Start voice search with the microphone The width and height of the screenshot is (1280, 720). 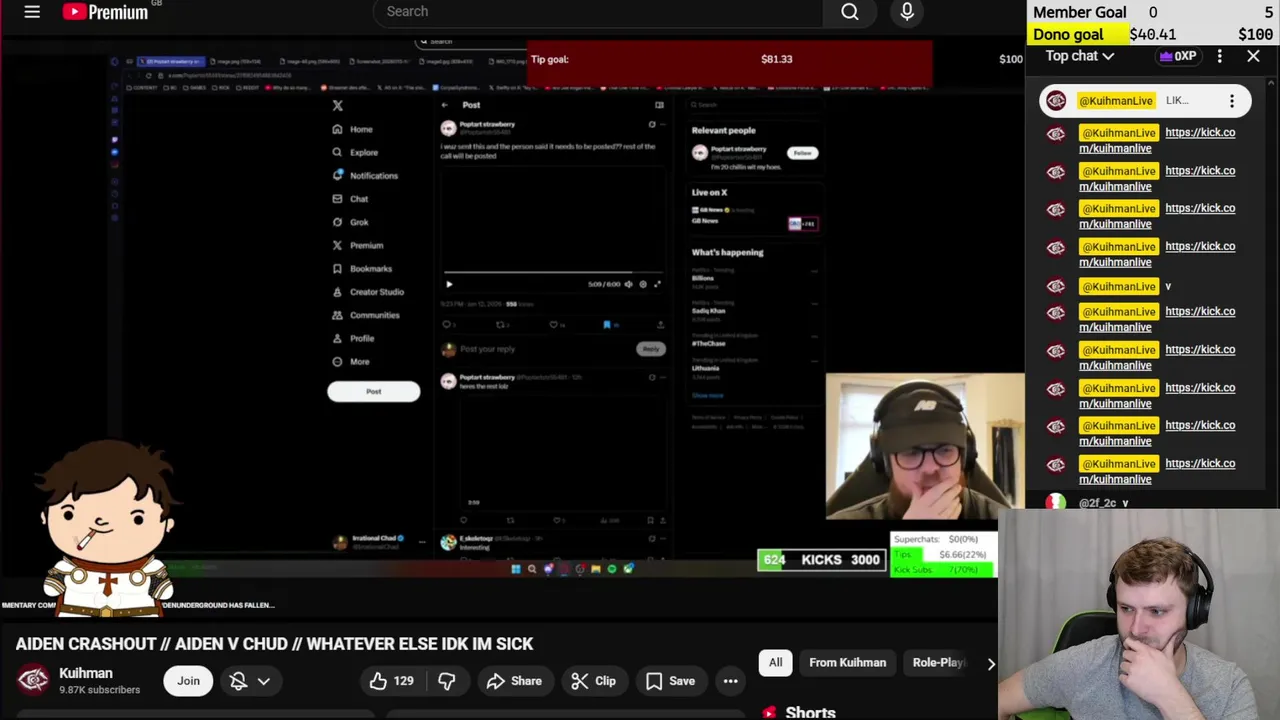coord(907,12)
